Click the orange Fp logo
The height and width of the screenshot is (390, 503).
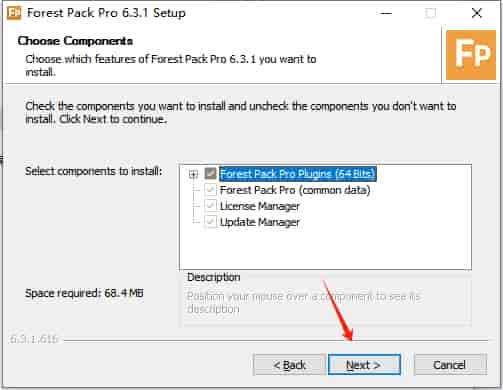[x=471, y=55]
